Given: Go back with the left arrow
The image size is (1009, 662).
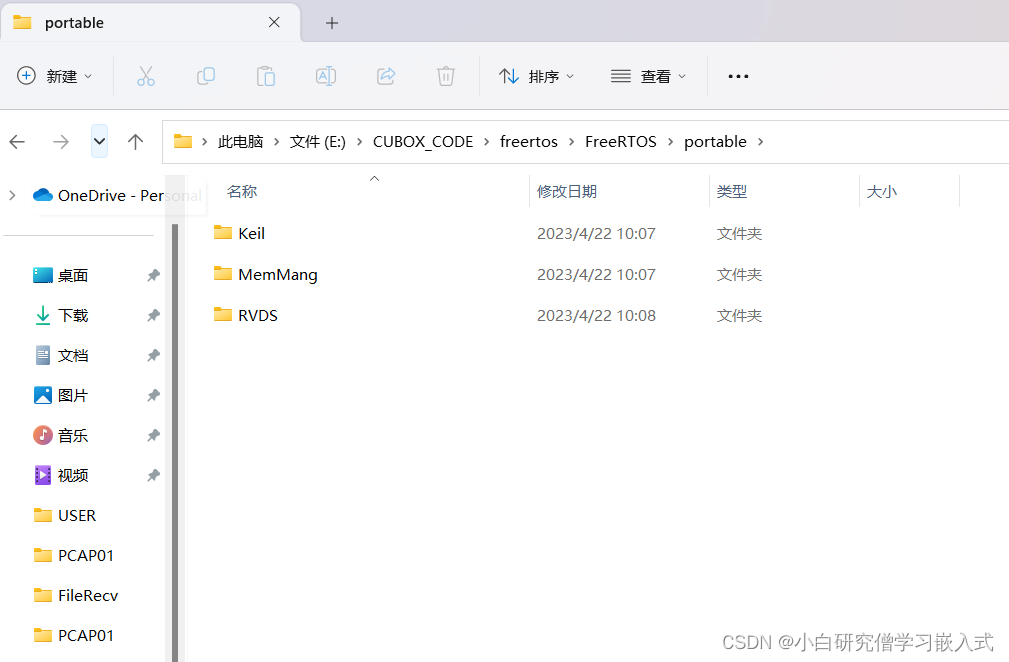Looking at the screenshot, I should click(17, 142).
